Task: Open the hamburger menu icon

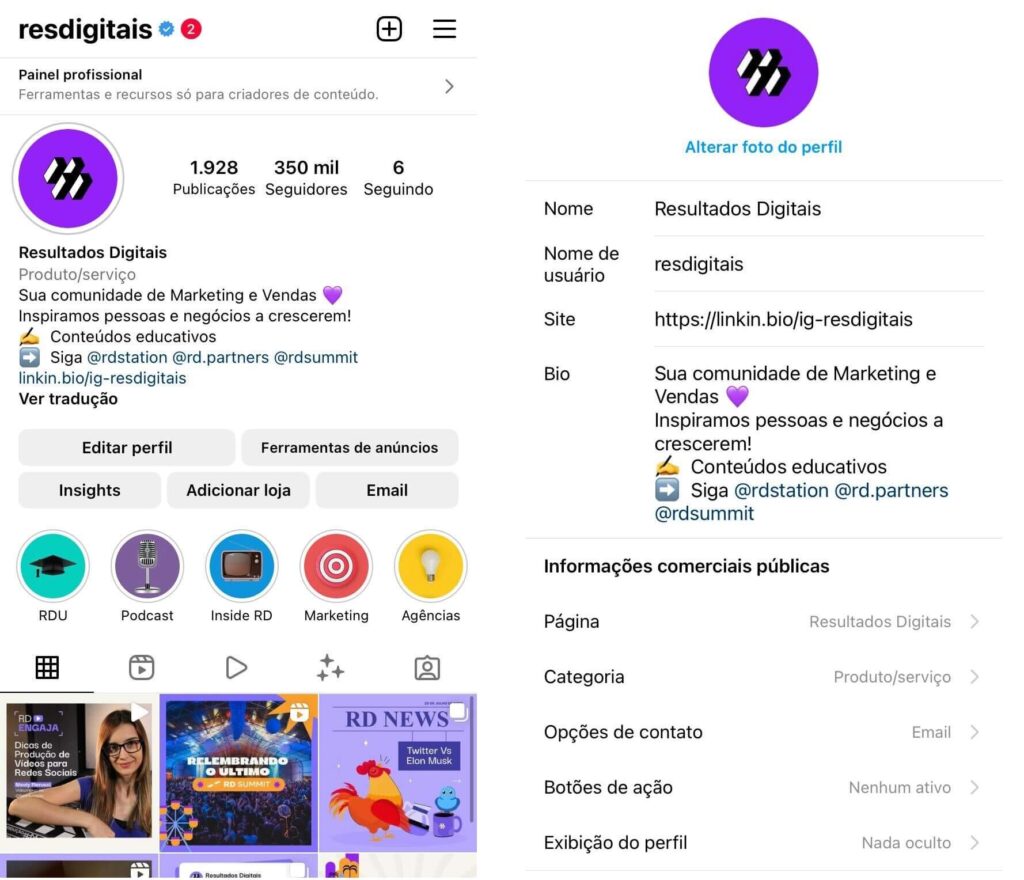Action: pyautogui.click(x=444, y=29)
